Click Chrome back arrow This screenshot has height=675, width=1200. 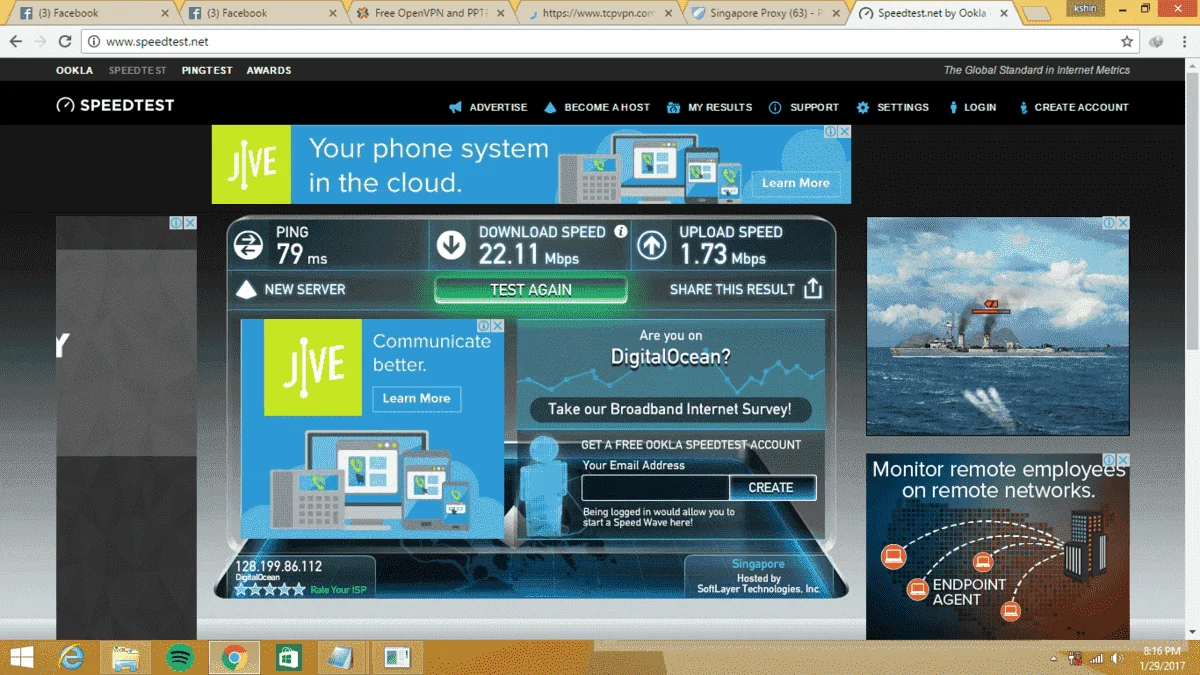point(16,42)
